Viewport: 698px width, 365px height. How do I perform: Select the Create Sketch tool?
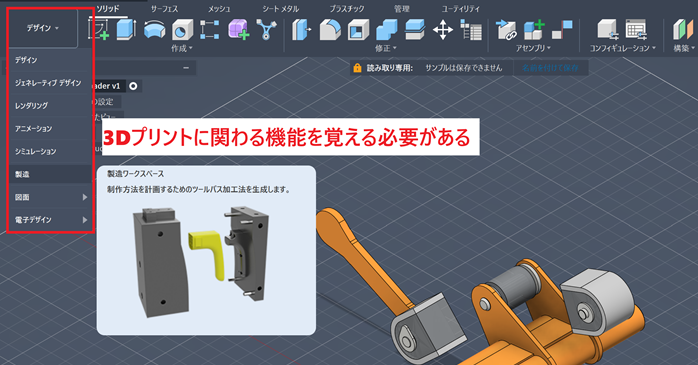(98, 29)
